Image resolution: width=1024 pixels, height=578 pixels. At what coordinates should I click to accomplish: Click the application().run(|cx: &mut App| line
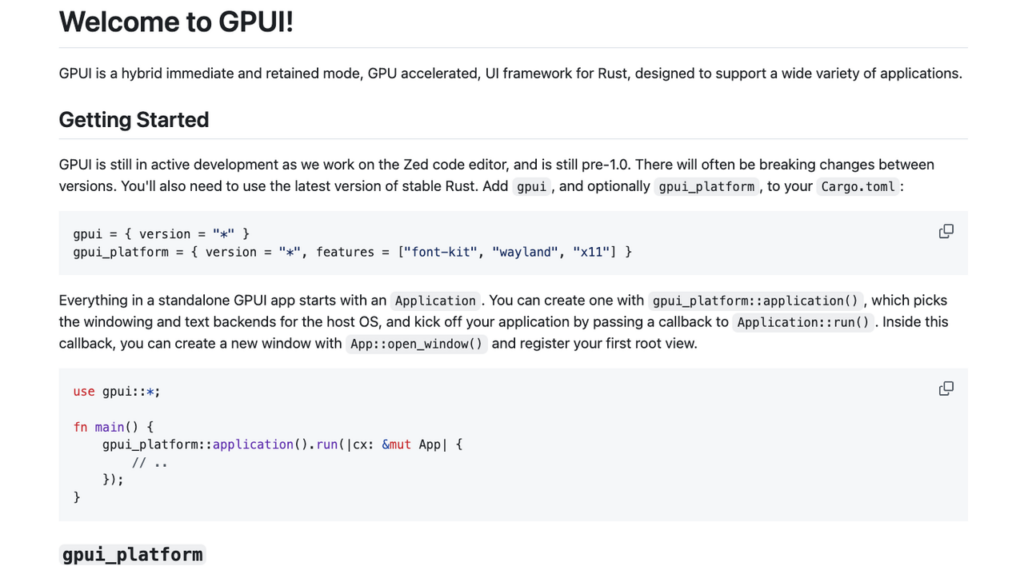pos(282,445)
